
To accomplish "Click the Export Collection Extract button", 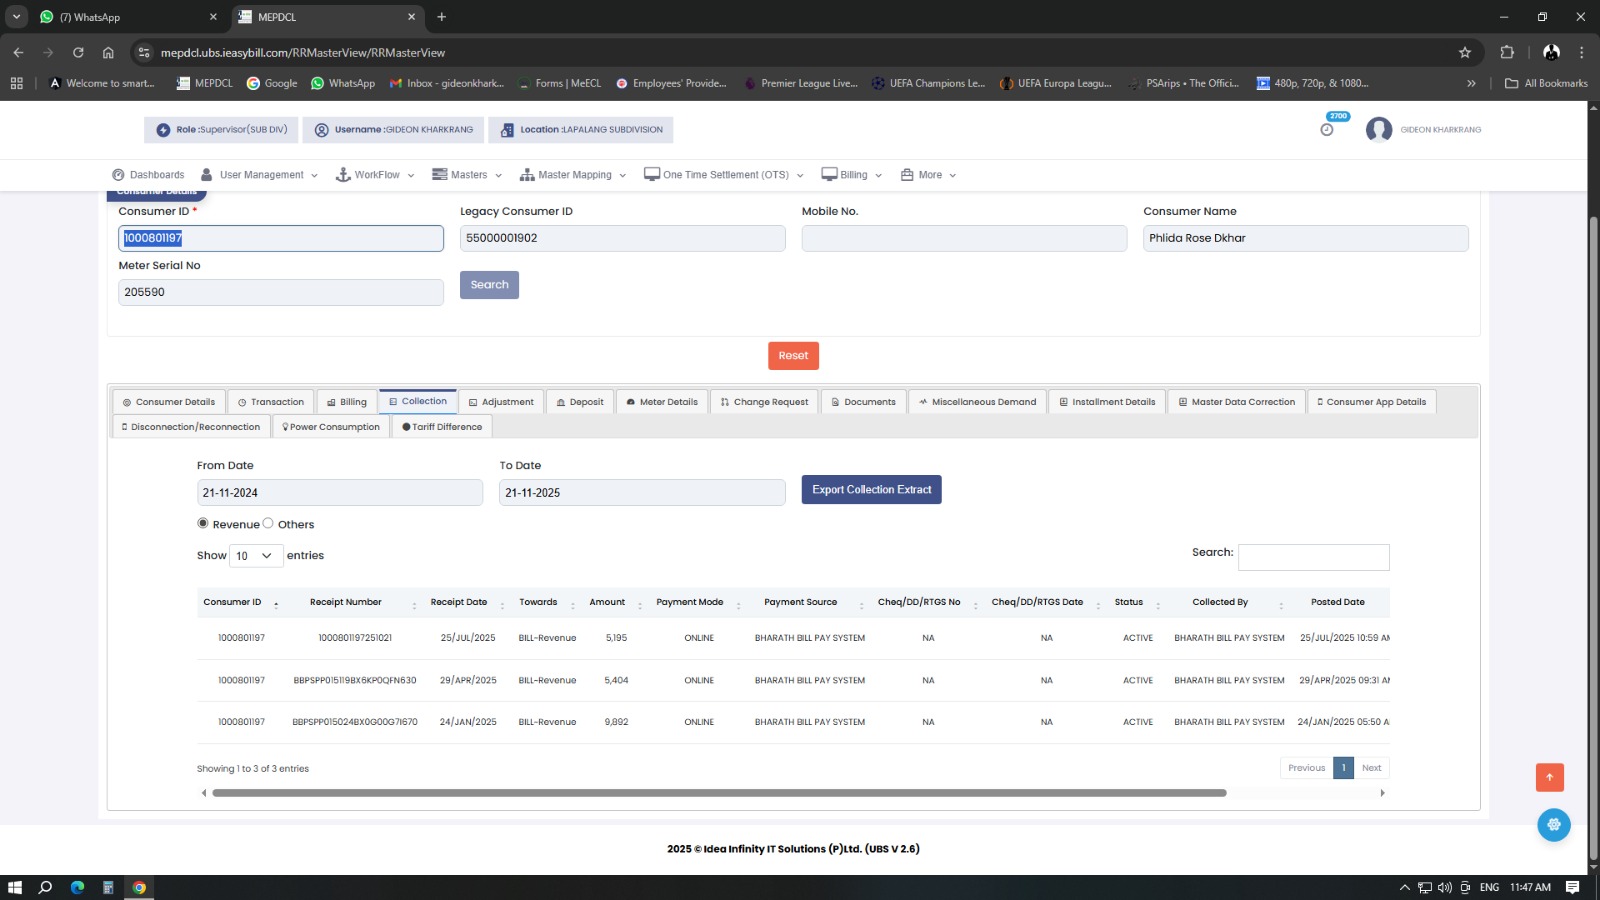I will pos(871,490).
